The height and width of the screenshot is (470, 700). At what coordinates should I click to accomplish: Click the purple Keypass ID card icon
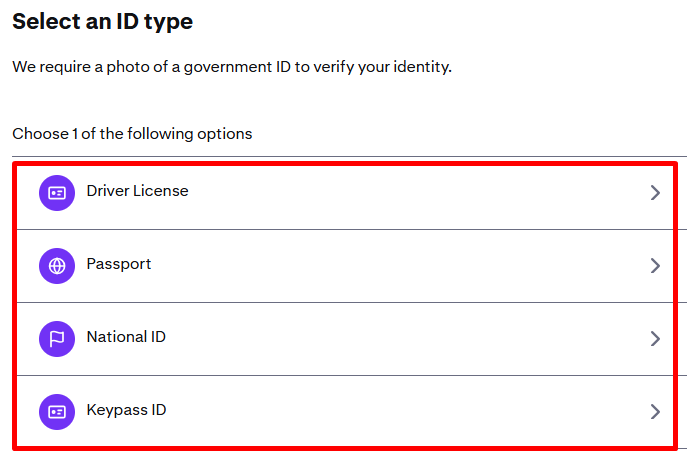57,411
